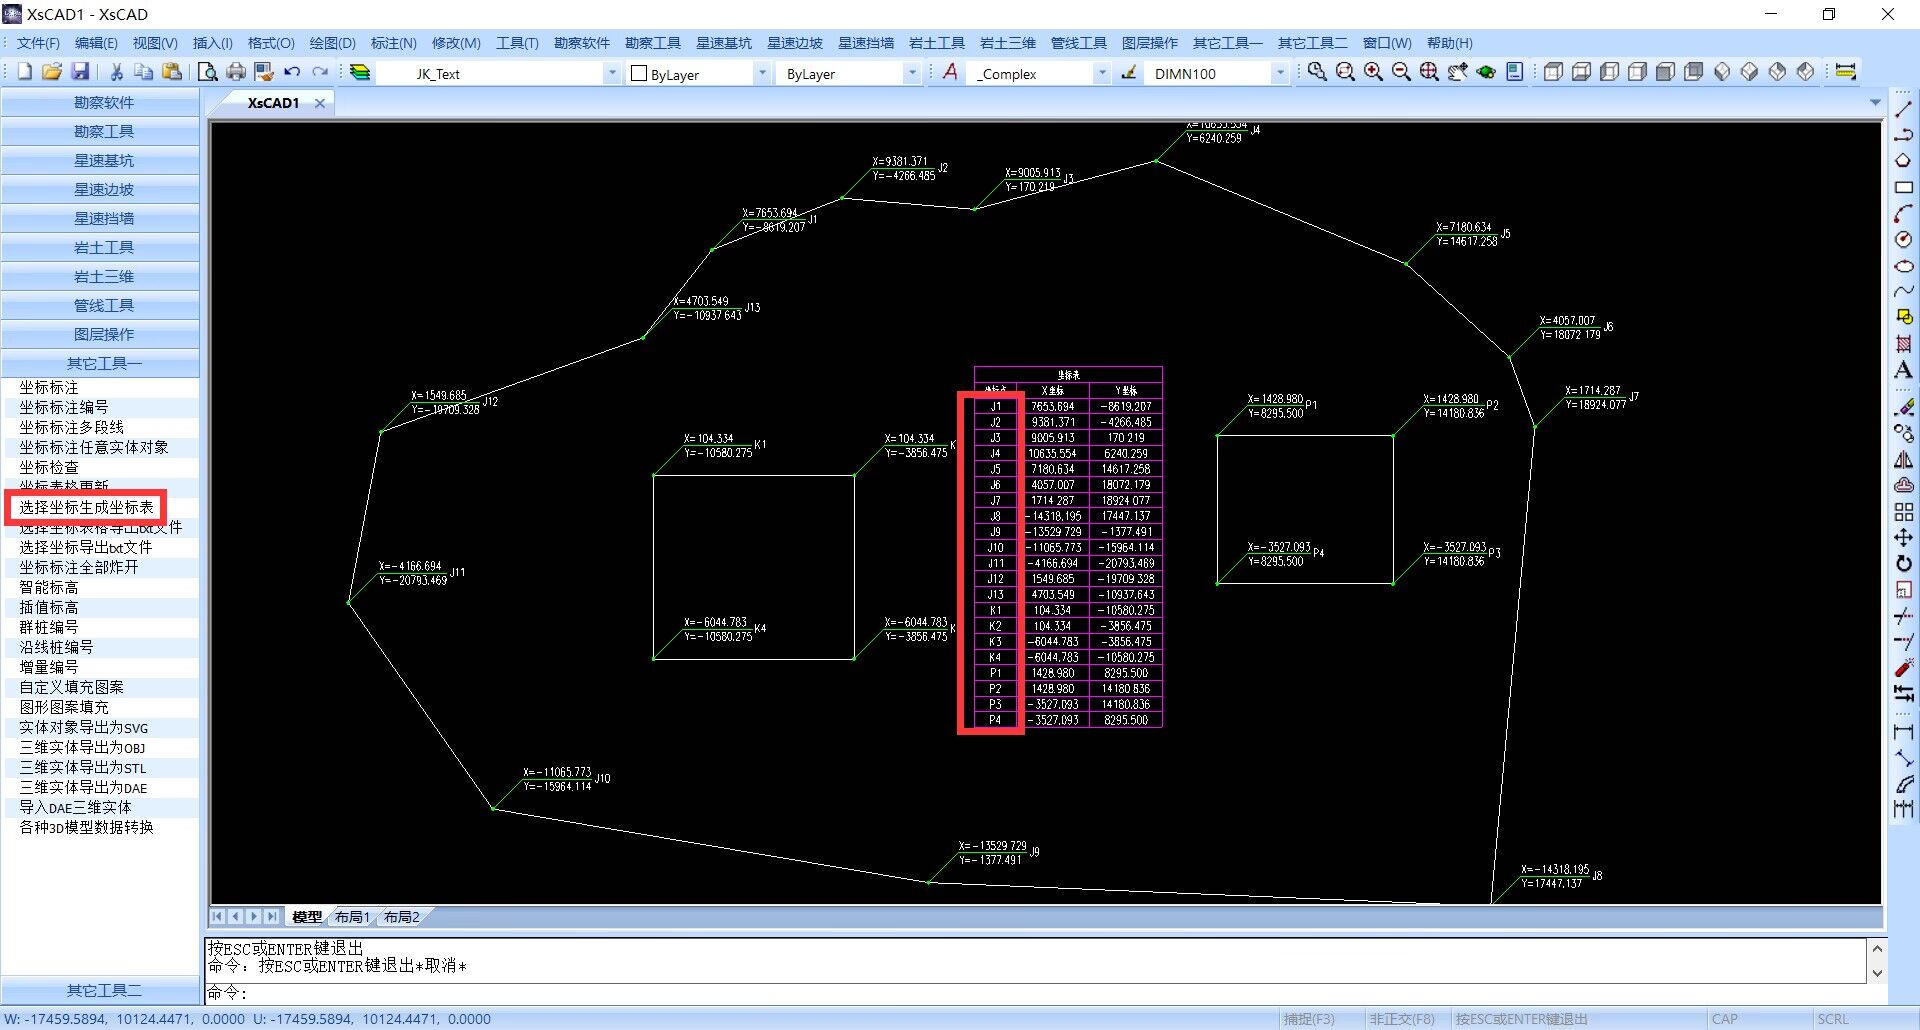This screenshot has height=1030, width=1920.
Task: Run 坐标标注 command in side panel
Action: click(x=48, y=387)
